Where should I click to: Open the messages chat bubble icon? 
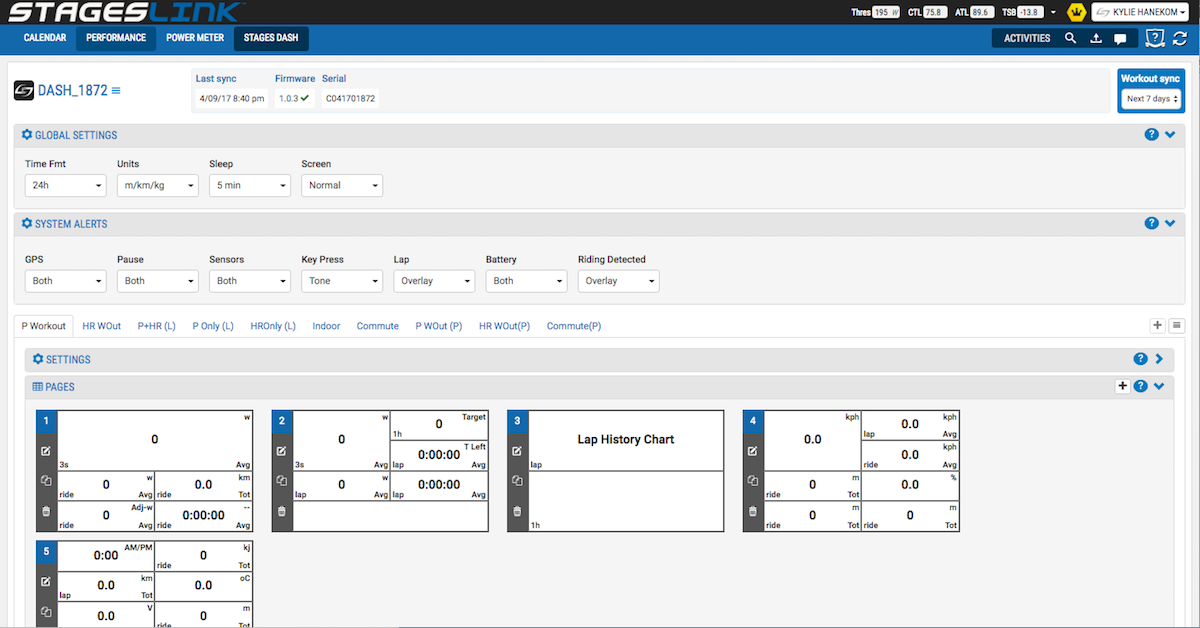[1120, 39]
